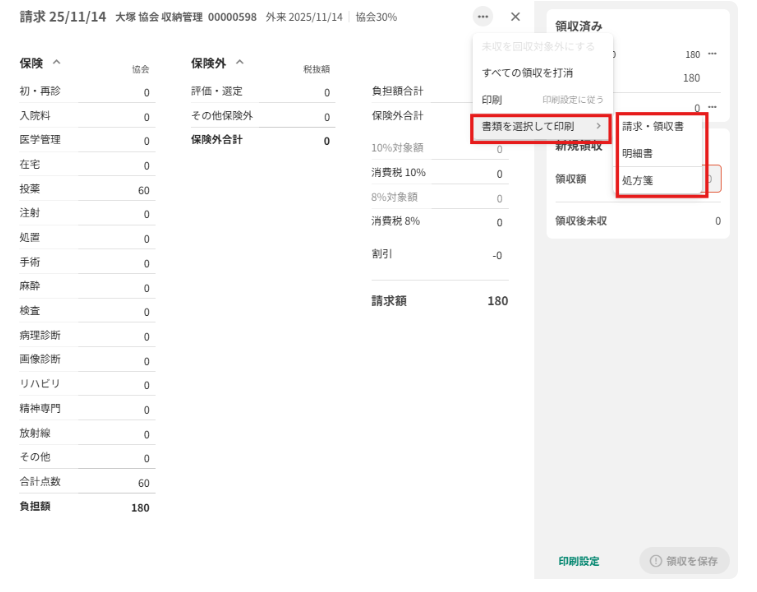Click the 領収を保存 button

click(684, 561)
